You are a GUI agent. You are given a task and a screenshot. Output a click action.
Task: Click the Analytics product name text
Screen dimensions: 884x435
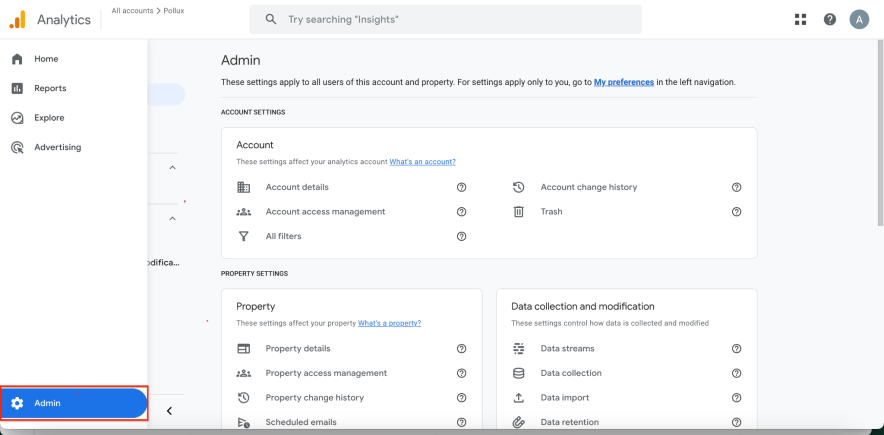tap(64, 20)
